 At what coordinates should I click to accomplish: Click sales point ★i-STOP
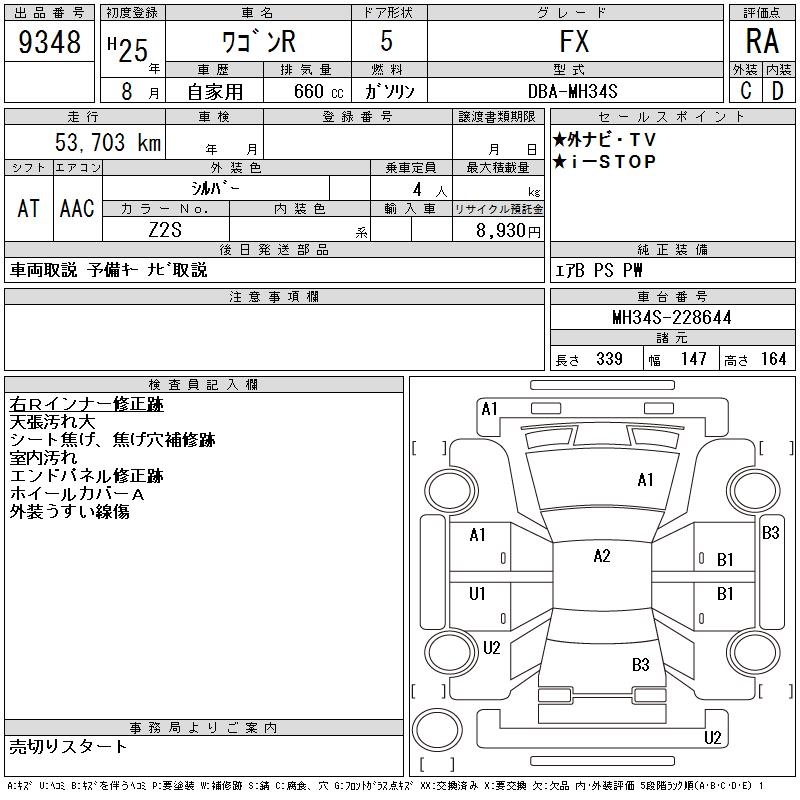tap(604, 162)
